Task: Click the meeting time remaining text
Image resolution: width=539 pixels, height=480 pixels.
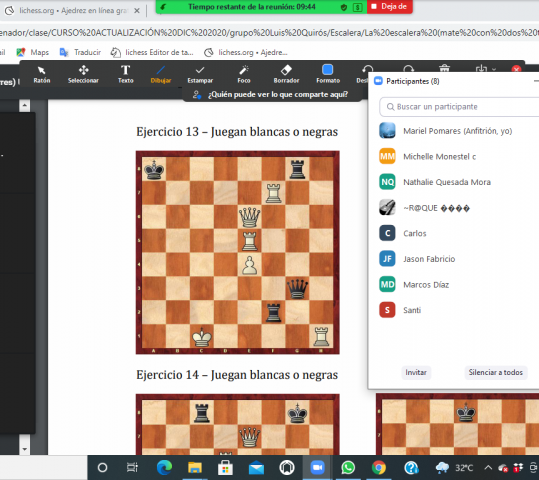Action: click(252, 7)
